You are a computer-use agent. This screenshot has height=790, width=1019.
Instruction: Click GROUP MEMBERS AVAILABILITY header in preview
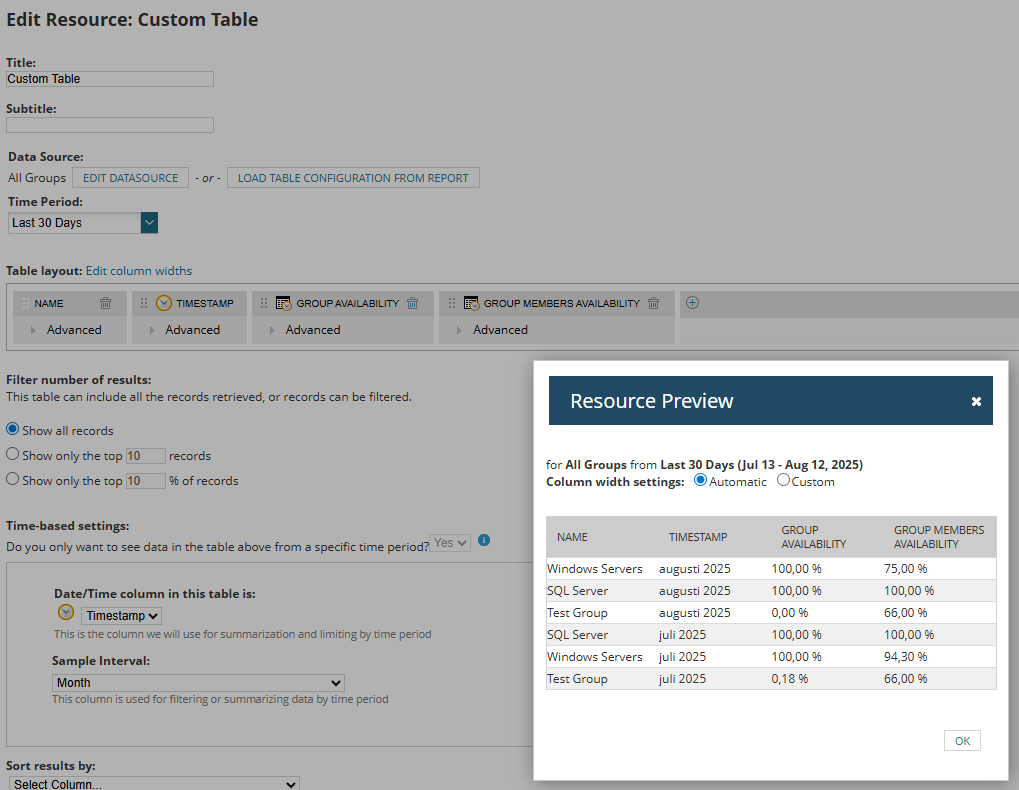click(x=939, y=537)
